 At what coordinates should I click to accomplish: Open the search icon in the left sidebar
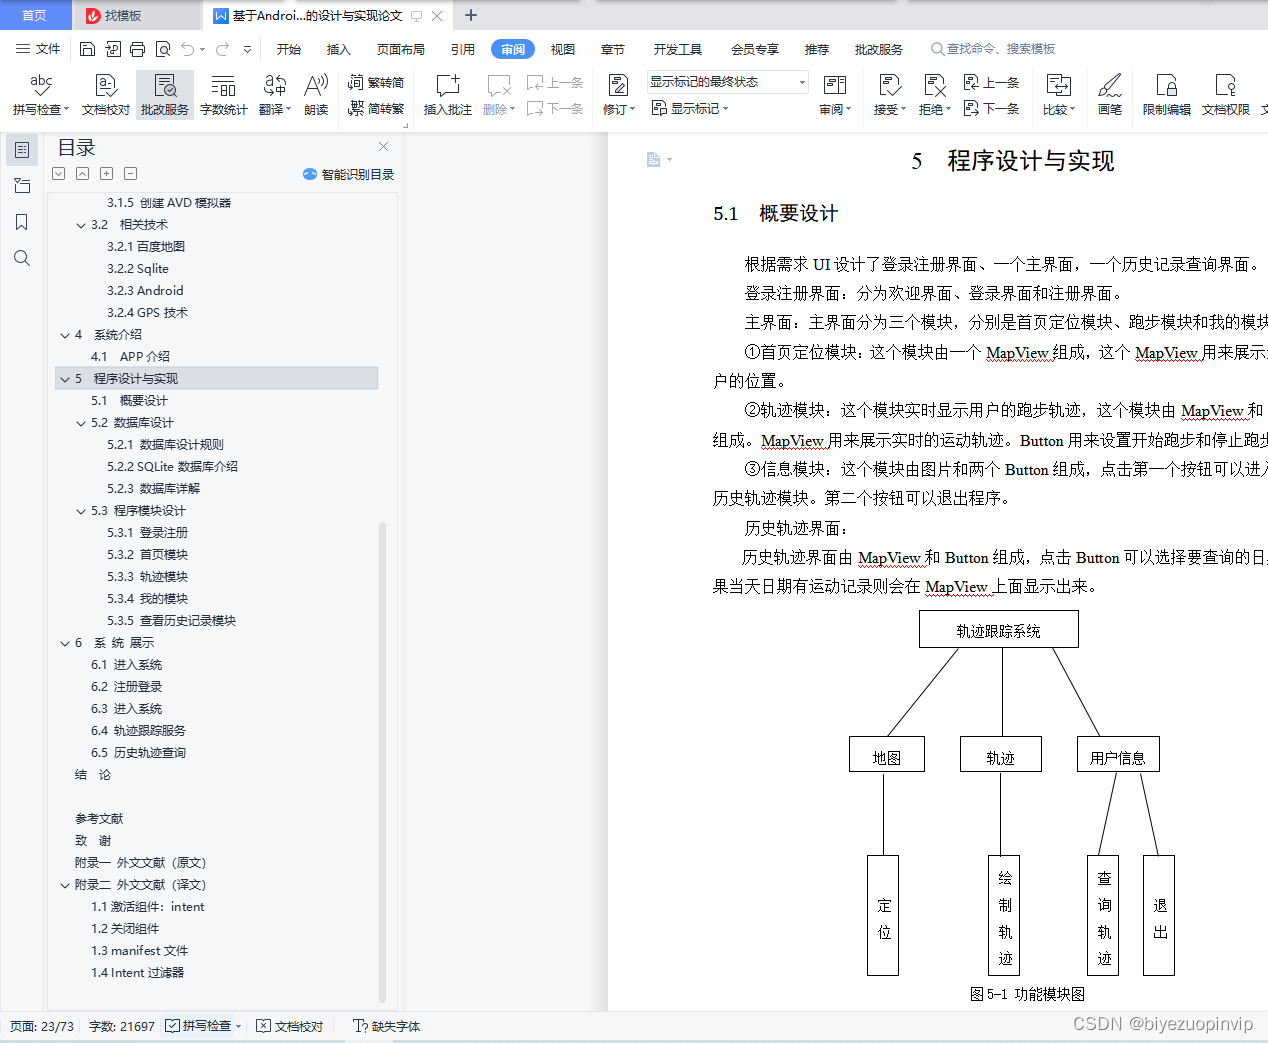coord(22,257)
